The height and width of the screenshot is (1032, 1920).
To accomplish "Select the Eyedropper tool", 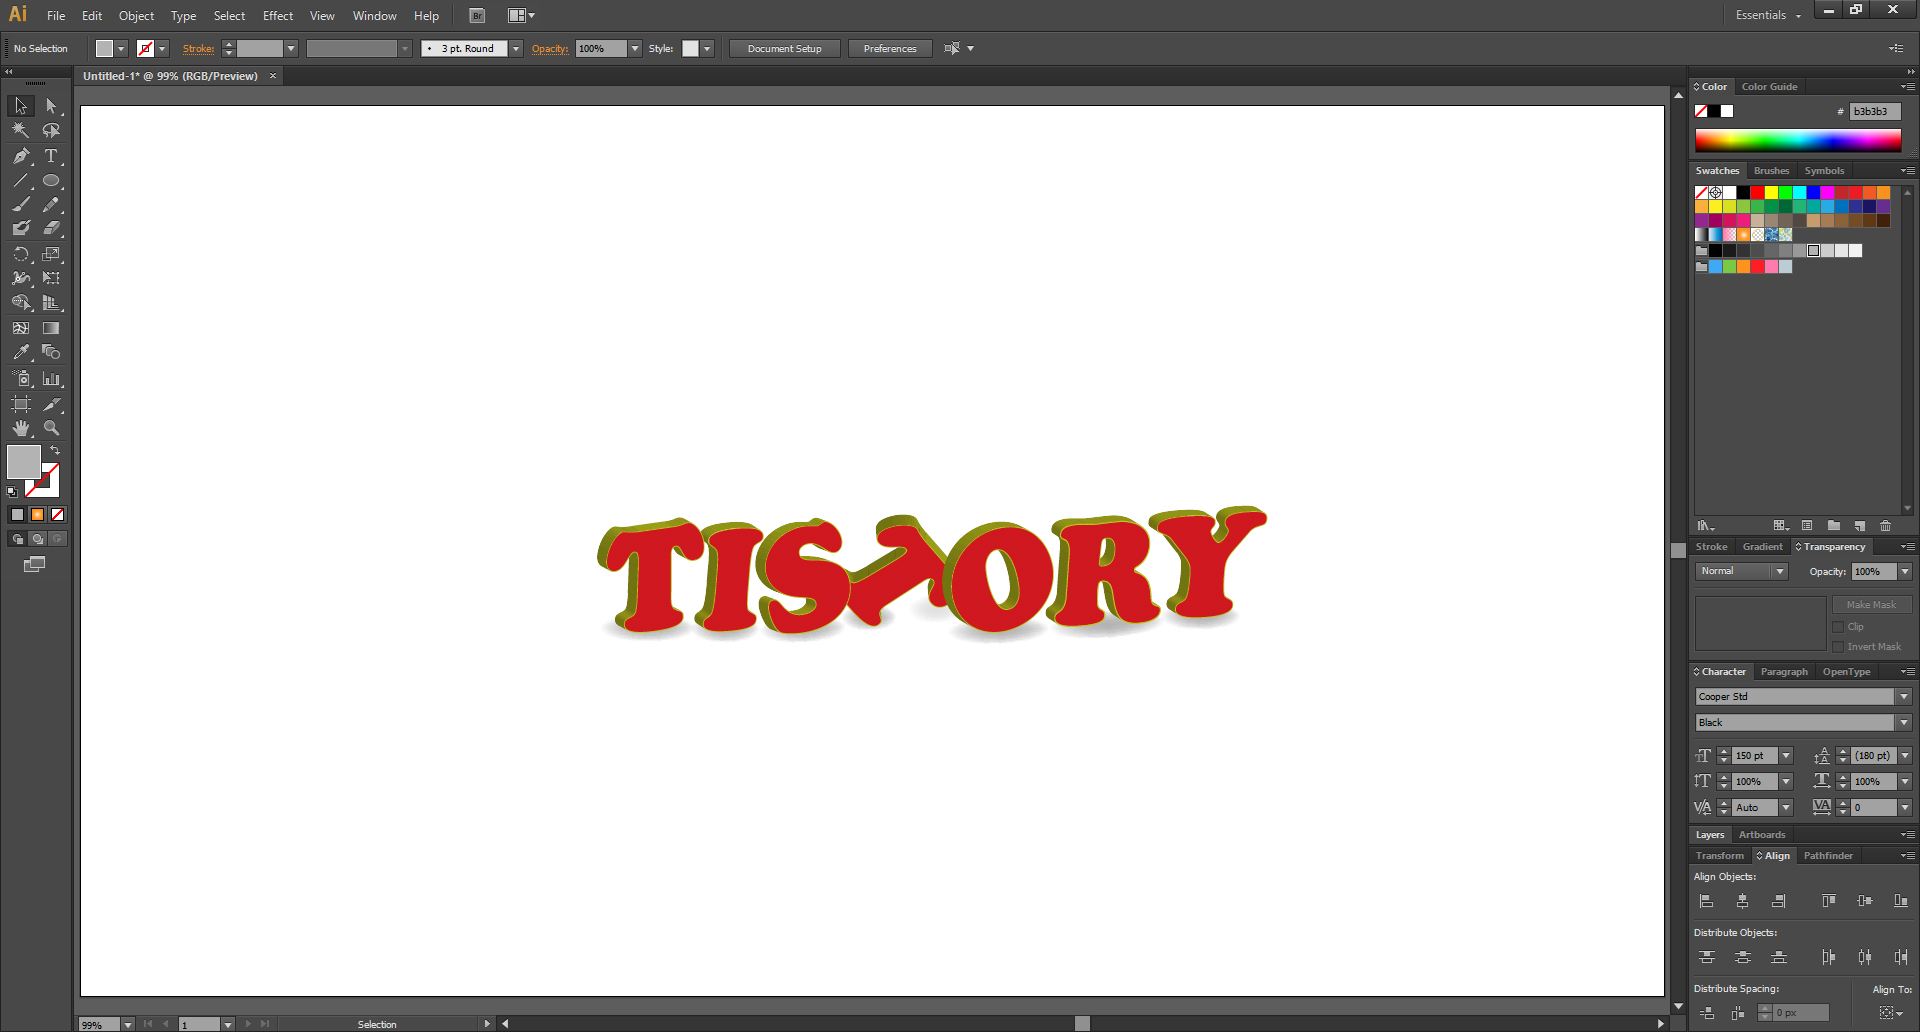I will pyautogui.click(x=21, y=353).
